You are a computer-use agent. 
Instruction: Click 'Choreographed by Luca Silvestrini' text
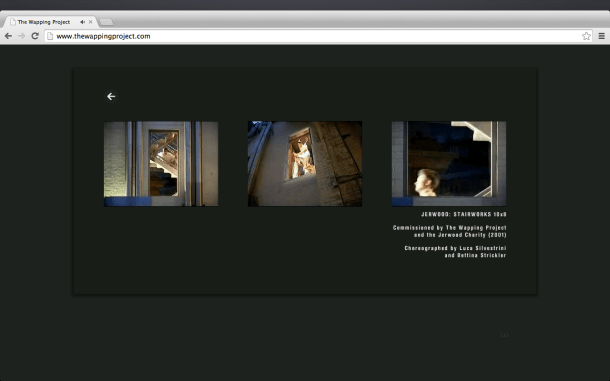coord(456,248)
